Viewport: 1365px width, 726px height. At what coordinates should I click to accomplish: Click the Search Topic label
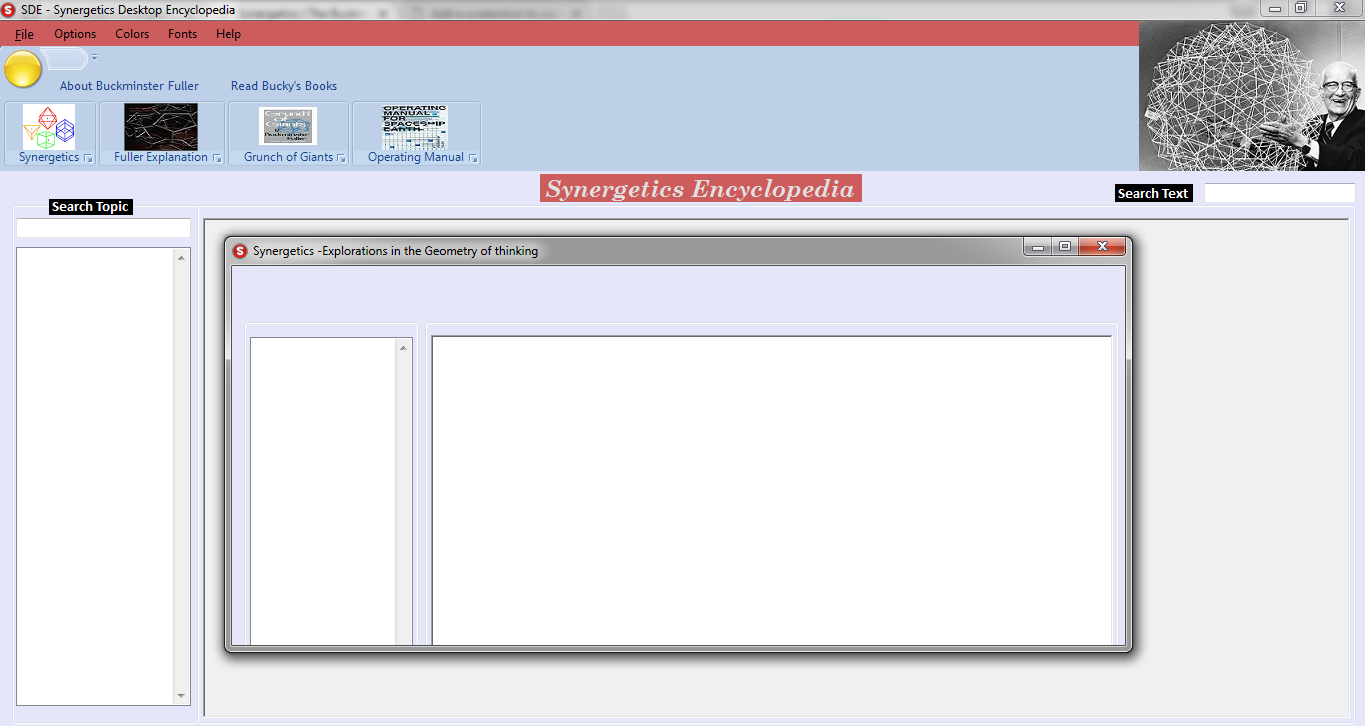pyautogui.click(x=90, y=207)
